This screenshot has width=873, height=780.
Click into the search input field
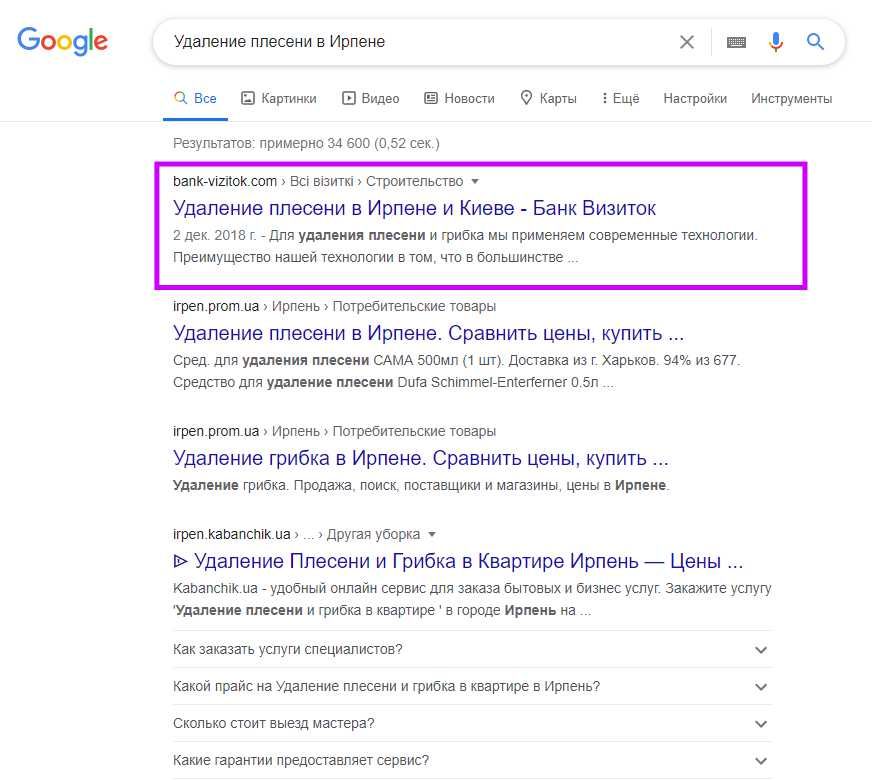(420, 42)
